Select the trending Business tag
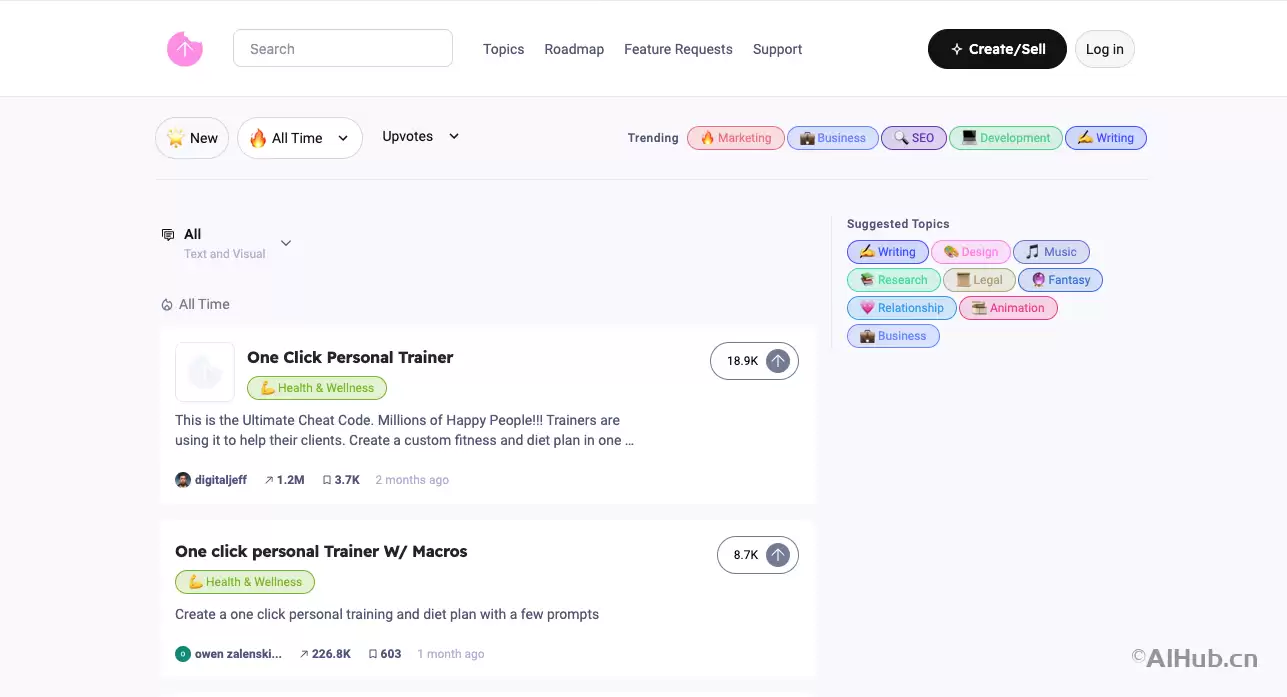 tap(833, 138)
